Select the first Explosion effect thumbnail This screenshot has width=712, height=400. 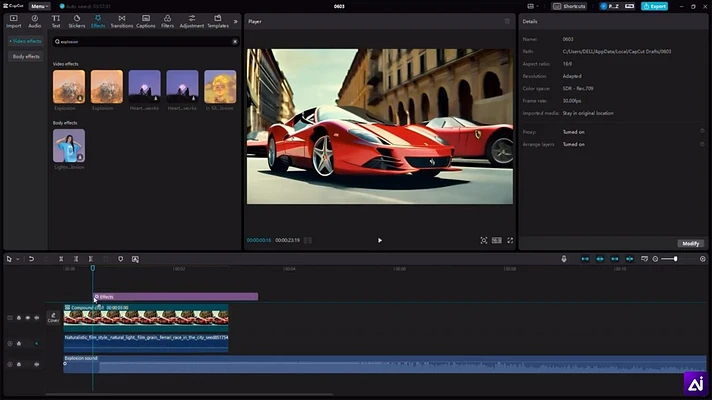point(69,87)
